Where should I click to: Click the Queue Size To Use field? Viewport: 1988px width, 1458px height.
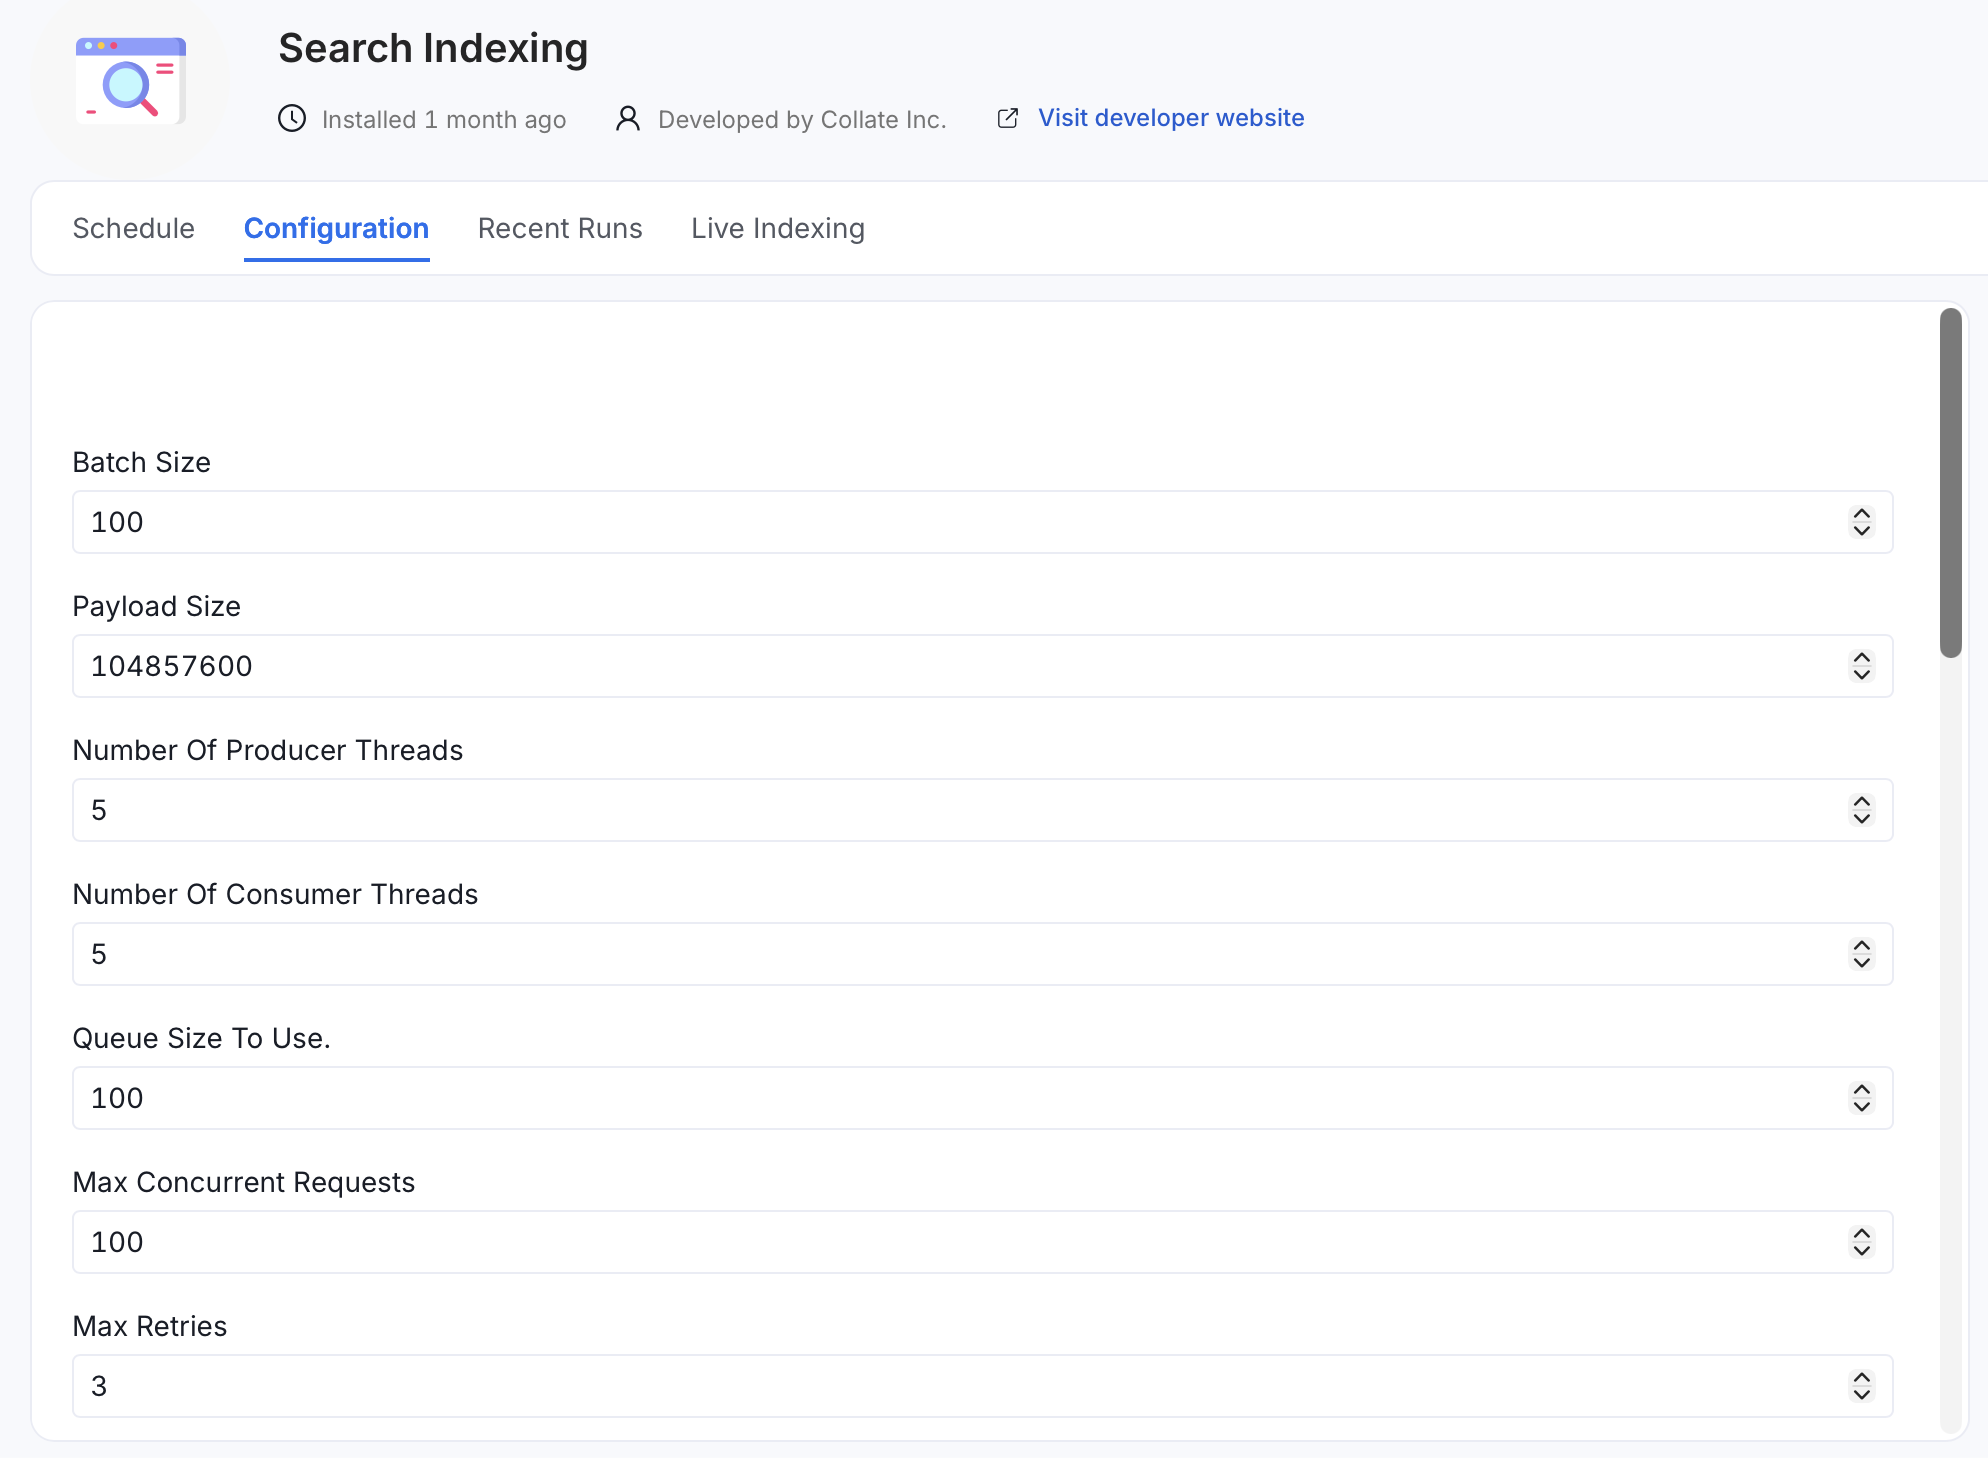(982, 1098)
